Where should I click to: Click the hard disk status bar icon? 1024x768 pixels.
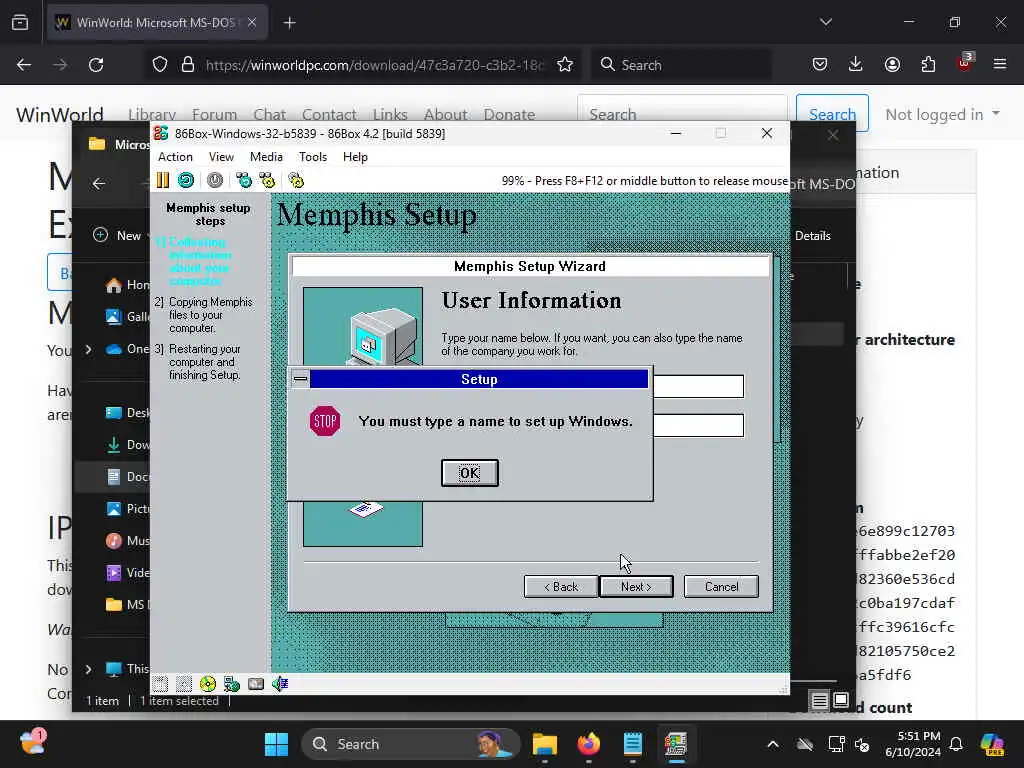point(256,684)
